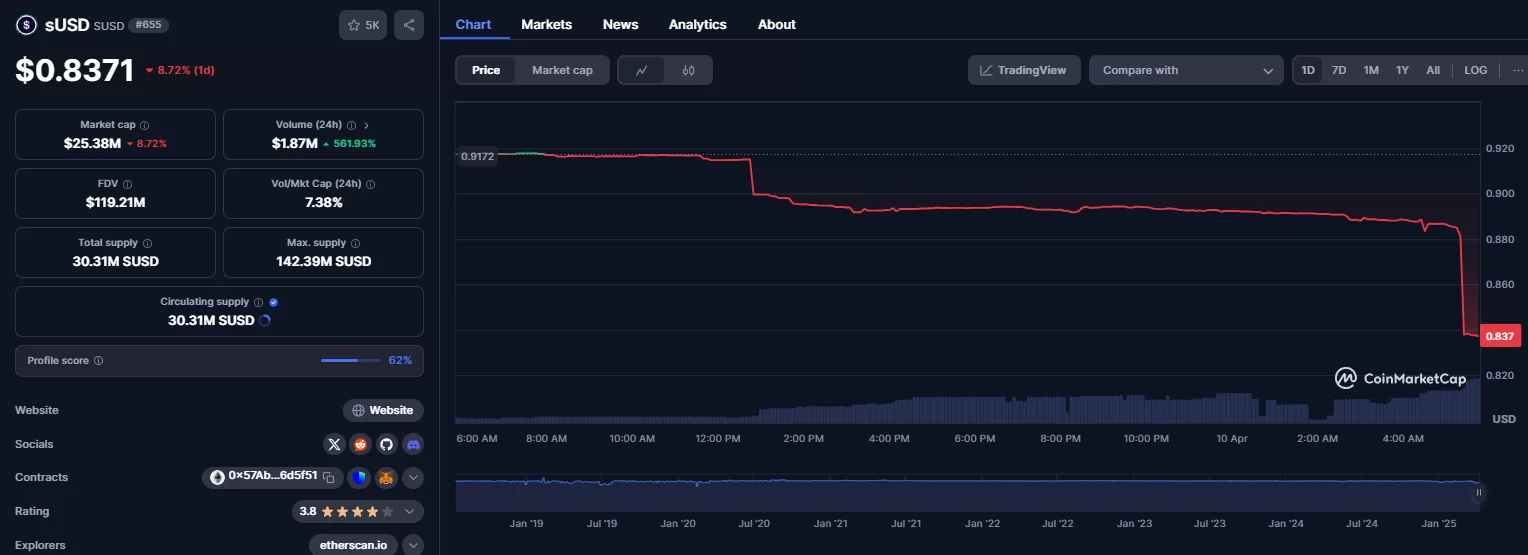Open the Discord social link
This screenshot has height=555, width=1528.
point(412,444)
